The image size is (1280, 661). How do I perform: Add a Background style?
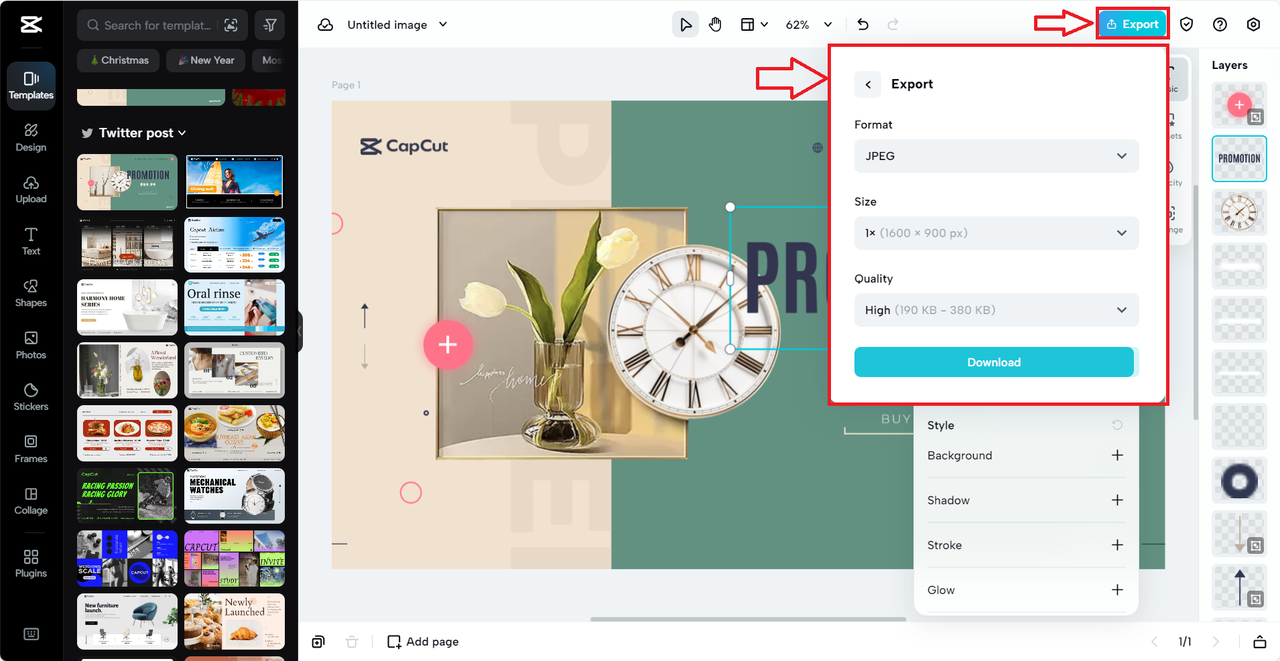click(x=1117, y=455)
